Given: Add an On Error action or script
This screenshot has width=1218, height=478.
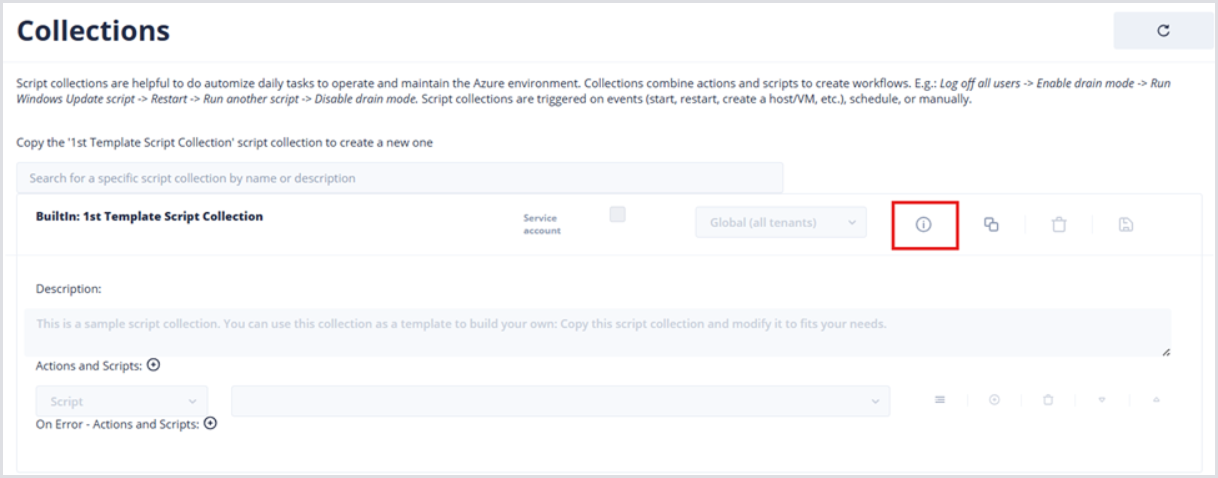Looking at the screenshot, I should tap(210, 424).
